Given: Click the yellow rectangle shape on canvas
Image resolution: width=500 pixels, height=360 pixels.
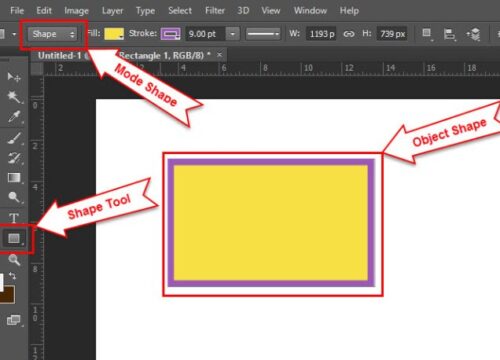Looking at the screenshot, I should [x=271, y=223].
